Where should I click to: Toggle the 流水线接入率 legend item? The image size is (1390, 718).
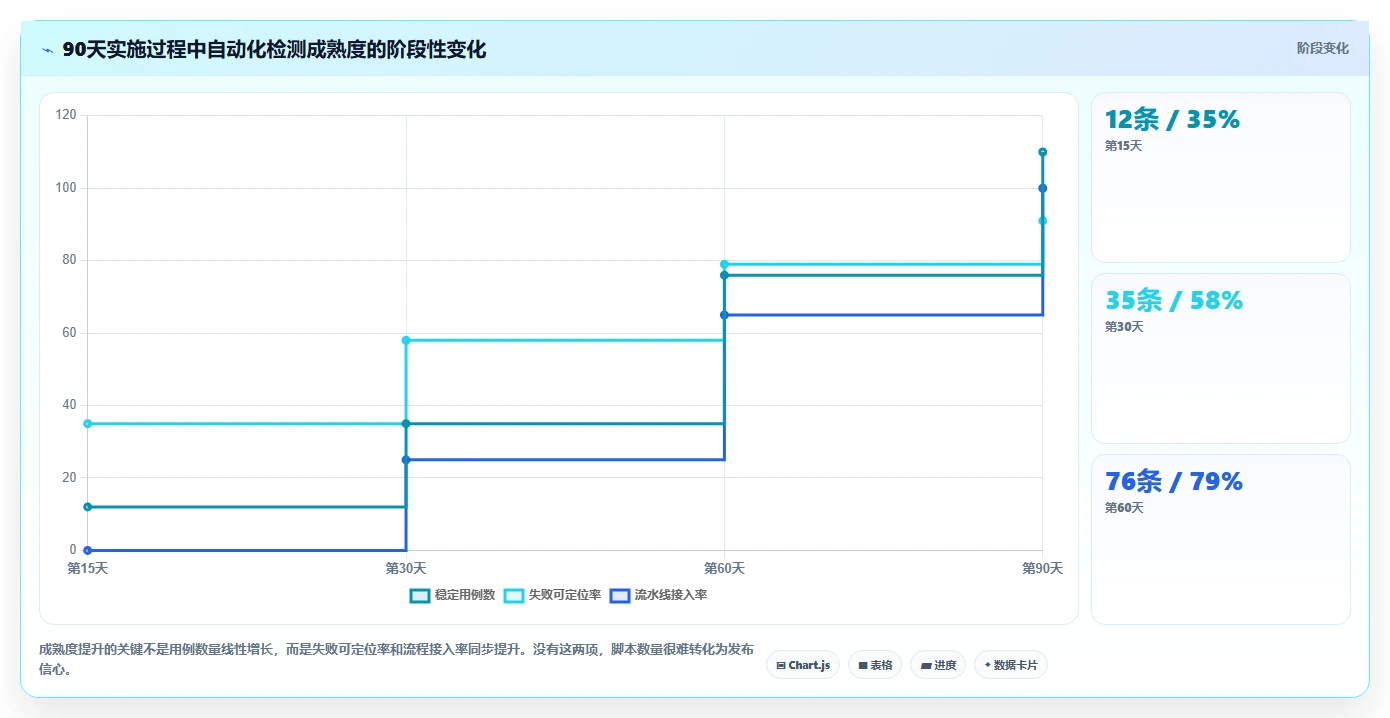tap(658, 595)
